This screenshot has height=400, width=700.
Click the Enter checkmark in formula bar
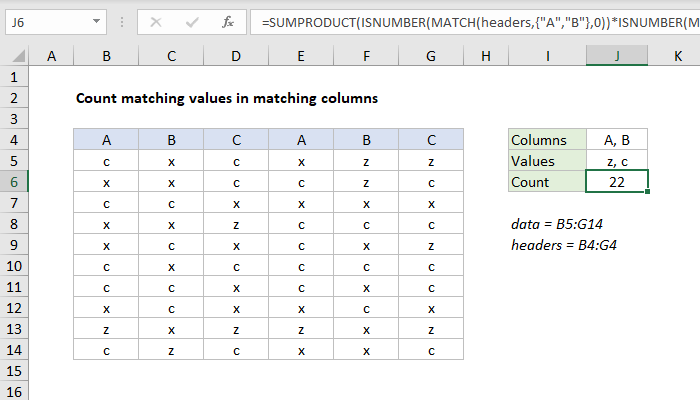192,21
